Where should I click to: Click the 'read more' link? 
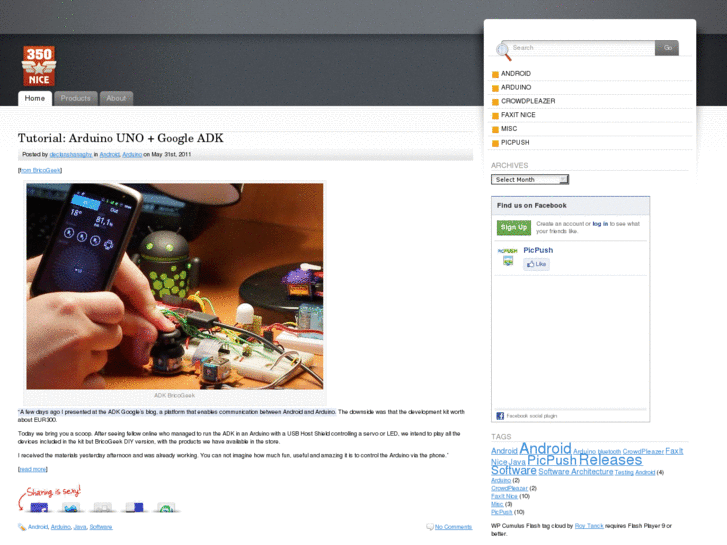(32, 469)
